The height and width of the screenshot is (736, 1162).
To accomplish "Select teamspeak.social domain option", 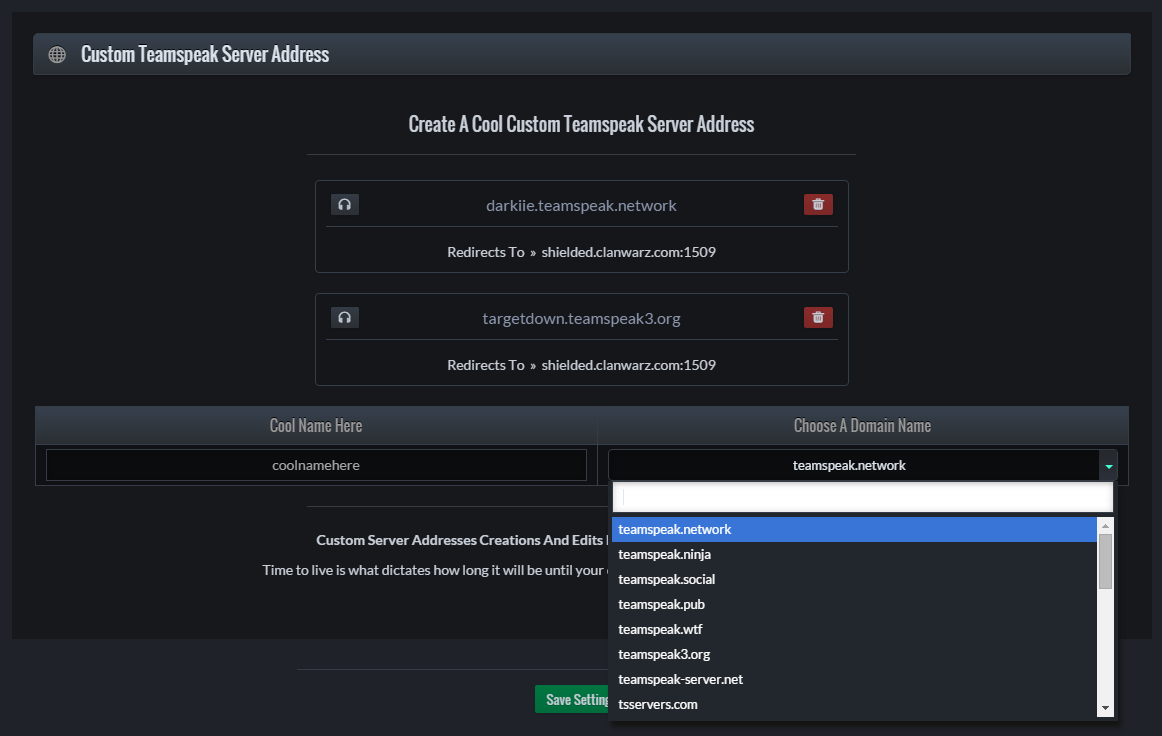I will (x=854, y=580).
